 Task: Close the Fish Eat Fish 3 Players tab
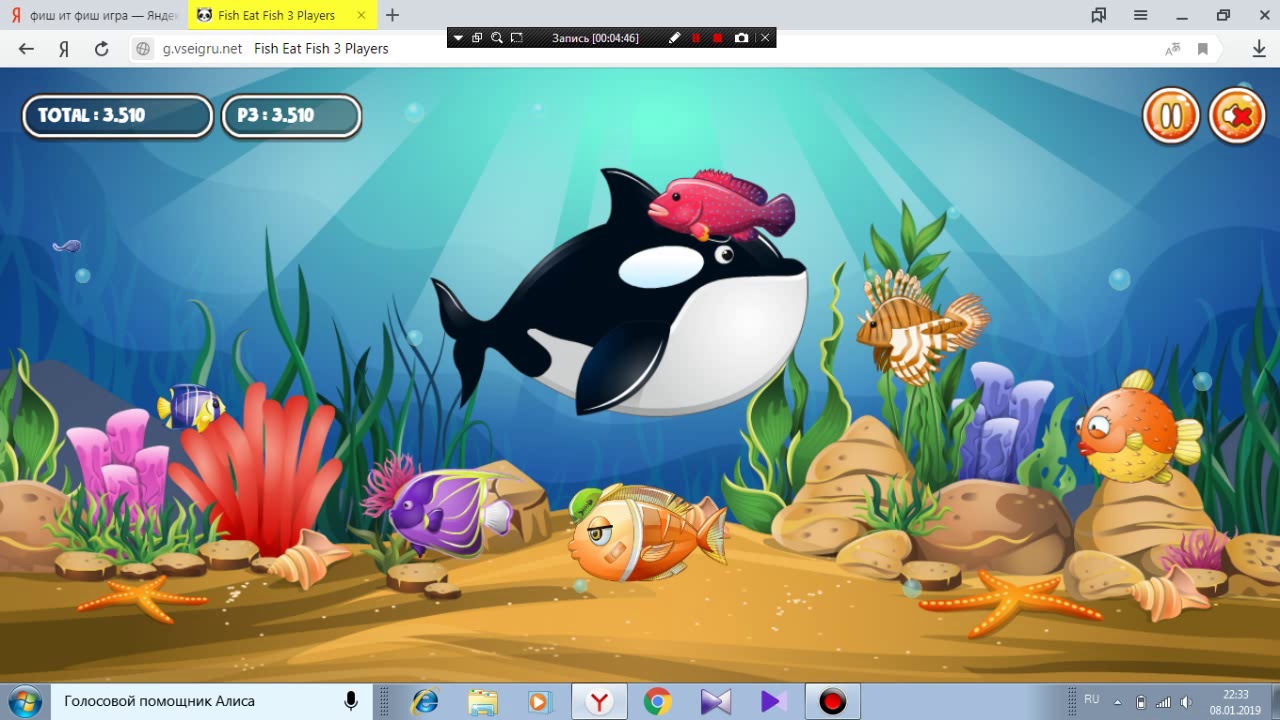click(x=361, y=15)
